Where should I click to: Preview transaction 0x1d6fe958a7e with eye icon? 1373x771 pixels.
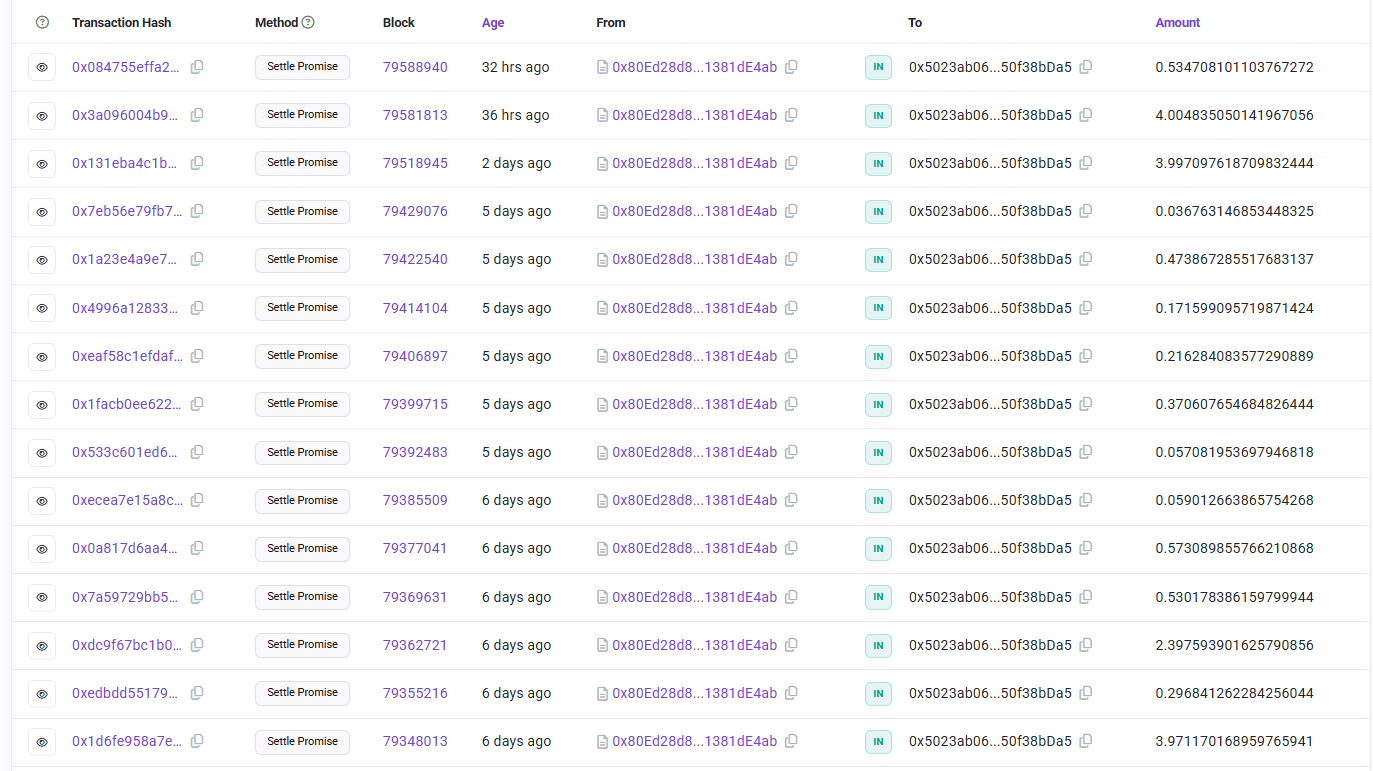(x=41, y=742)
